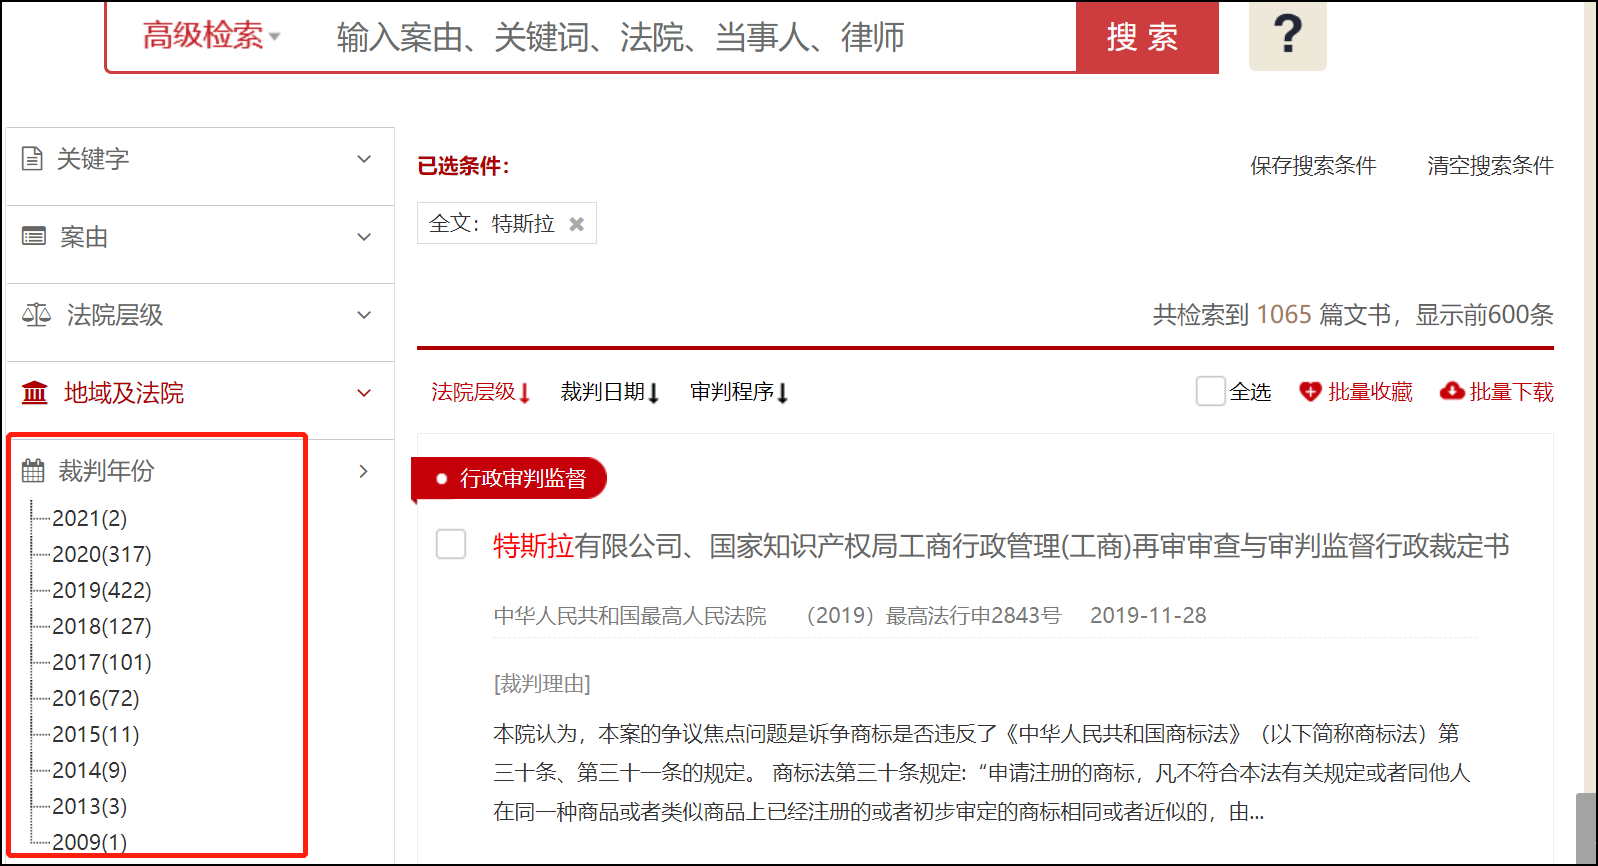Sort results by 审判程序

pos(739,392)
